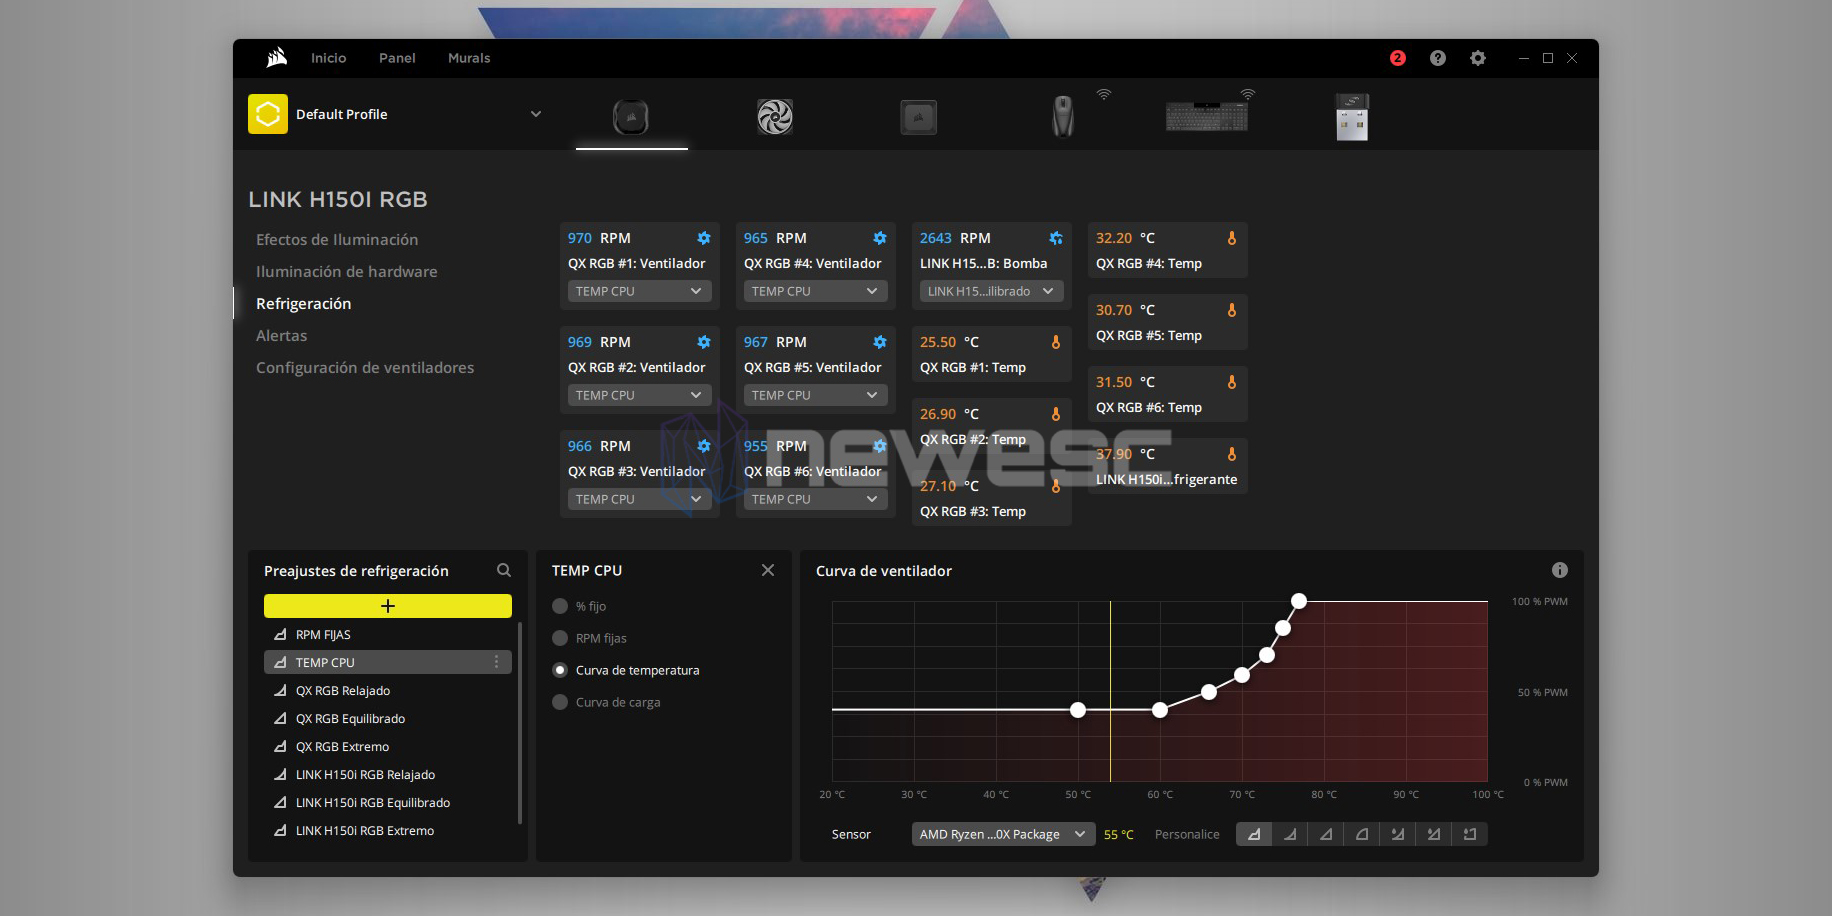Image resolution: width=1832 pixels, height=916 pixels.
Task: Click gear icon on QX RGB #4 fan tile
Action: (x=880, y=238)
